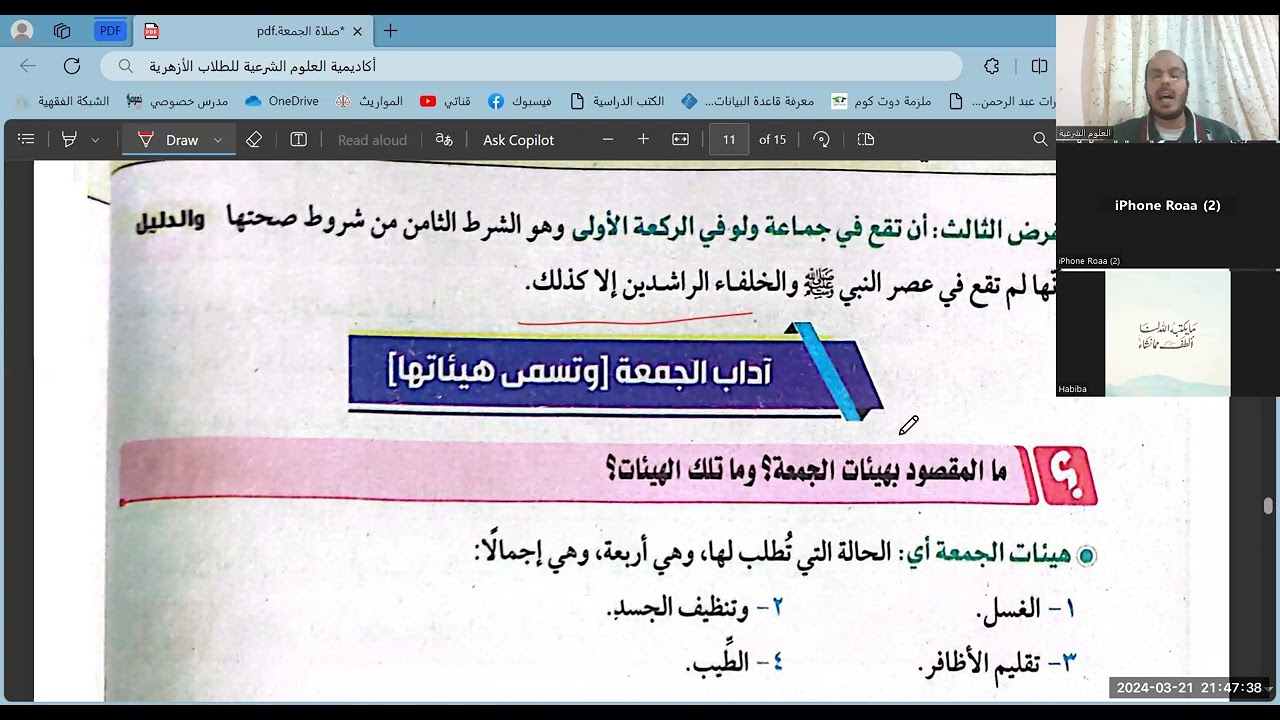This screenshot has height=720, width=1280.
Task: Open the فيسبوك bookmark
Action: coord(520,101)
